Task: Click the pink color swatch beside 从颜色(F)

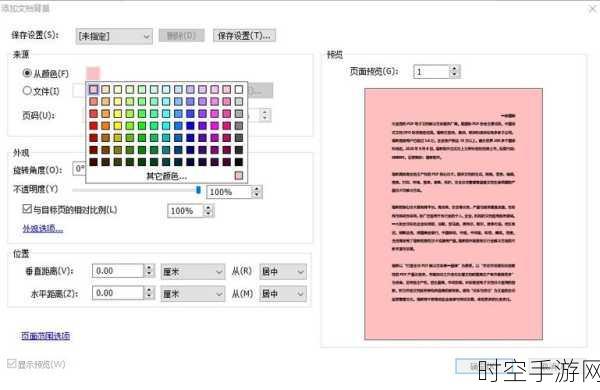Action: [x=93, y=73]
